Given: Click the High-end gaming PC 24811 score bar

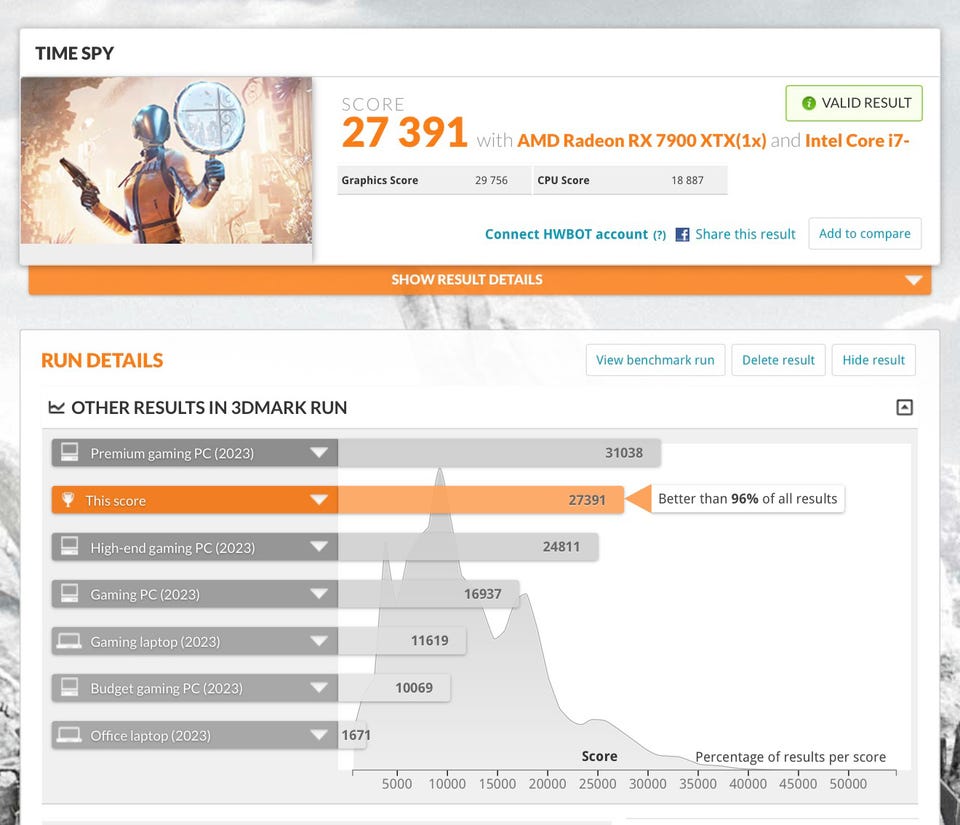Looking at the screenshot, I should [468, 547].
